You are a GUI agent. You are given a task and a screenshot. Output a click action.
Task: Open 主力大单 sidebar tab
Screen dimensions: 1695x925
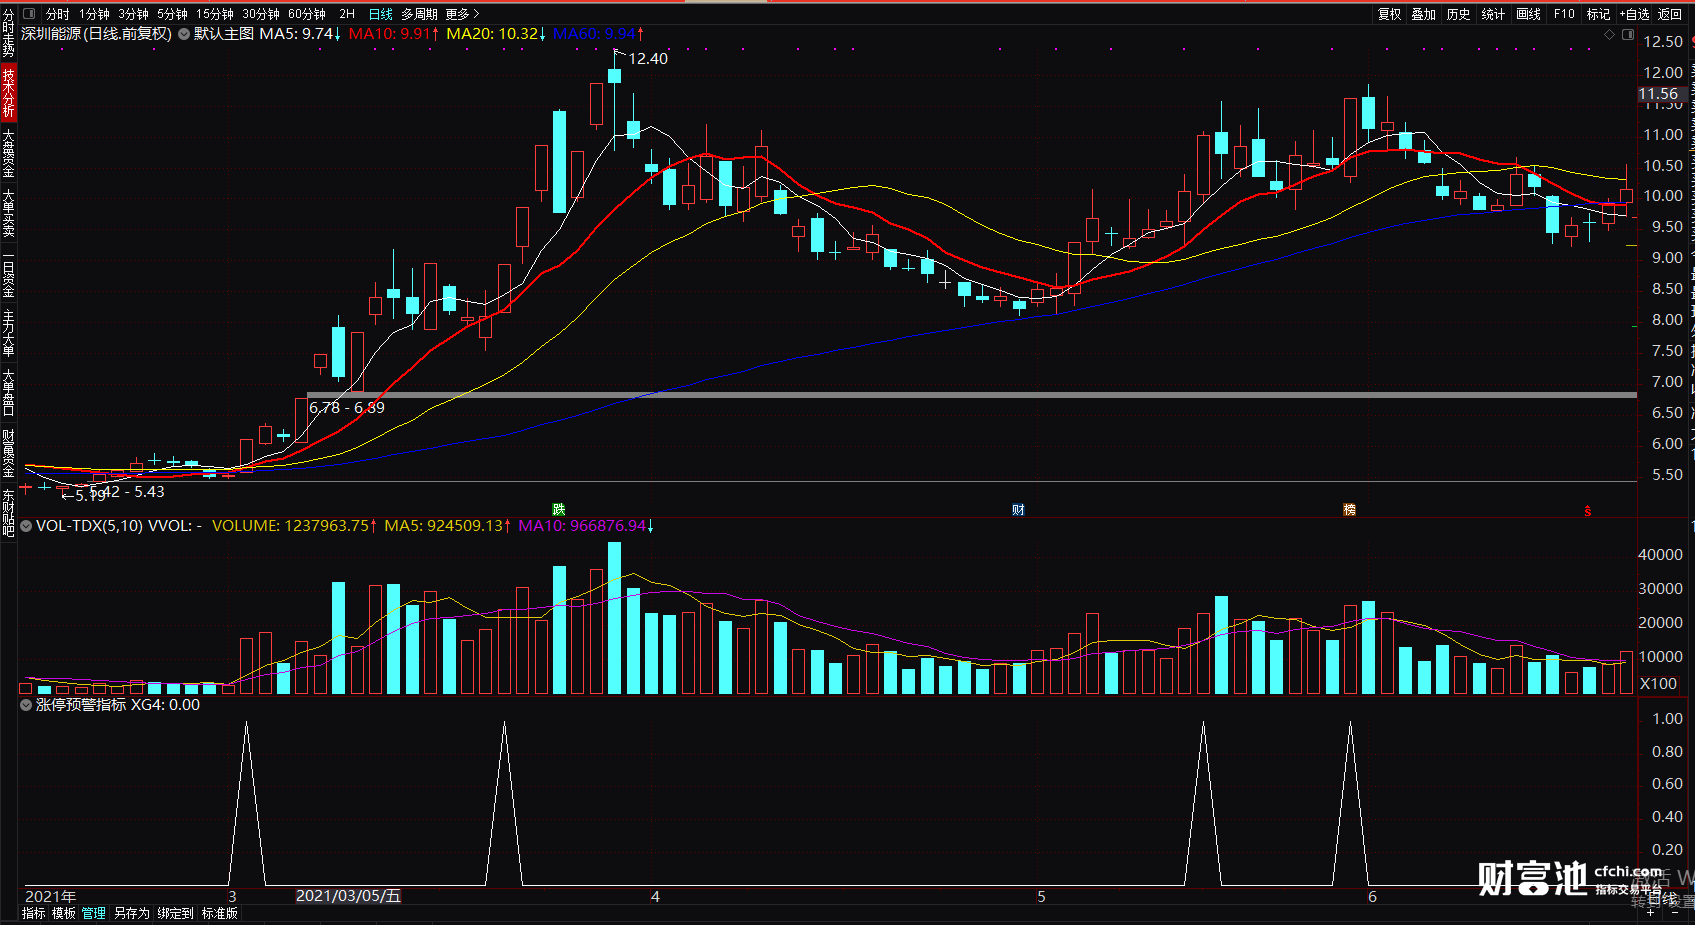coord(8,333)
